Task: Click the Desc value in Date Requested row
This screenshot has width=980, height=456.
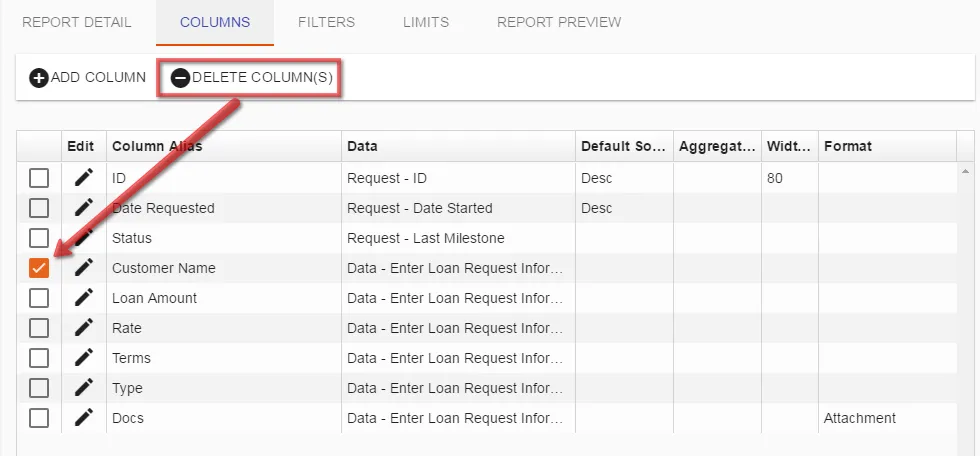Action: [x=596, y=208]
